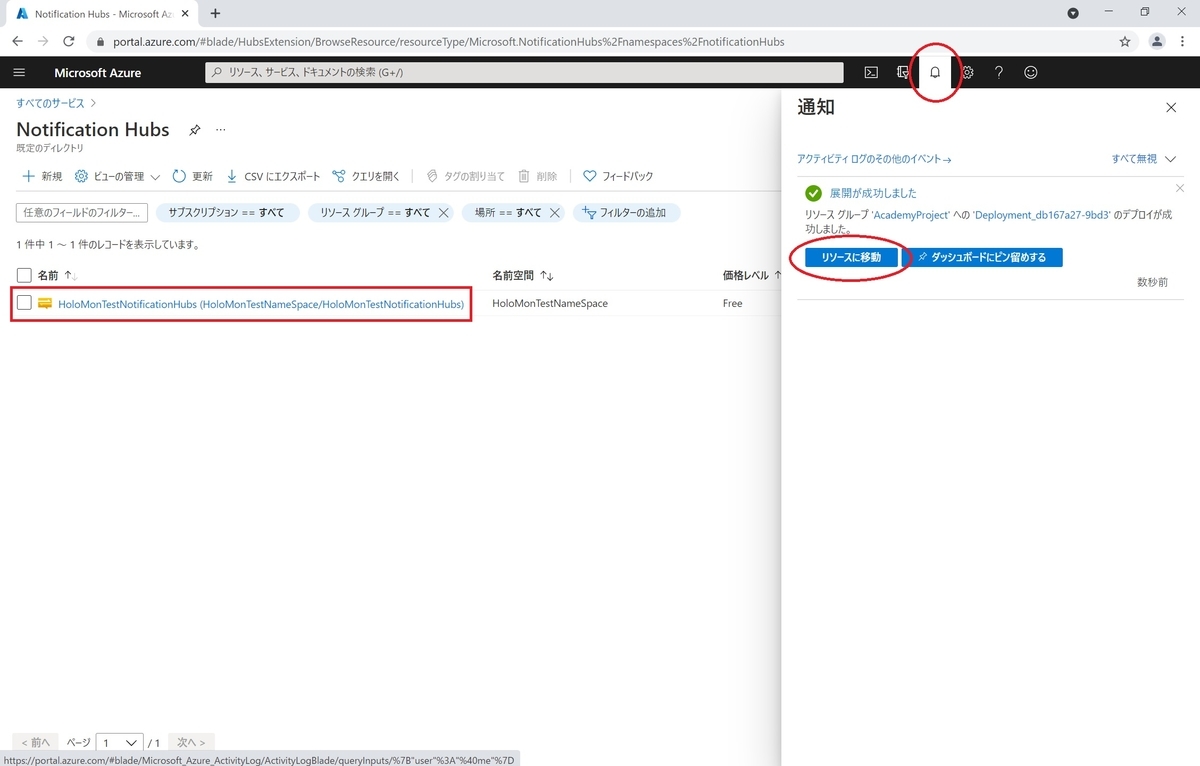Click フィードバック in the toolbar
This screenshot has width=1200, height=766.
coord(618,176)
